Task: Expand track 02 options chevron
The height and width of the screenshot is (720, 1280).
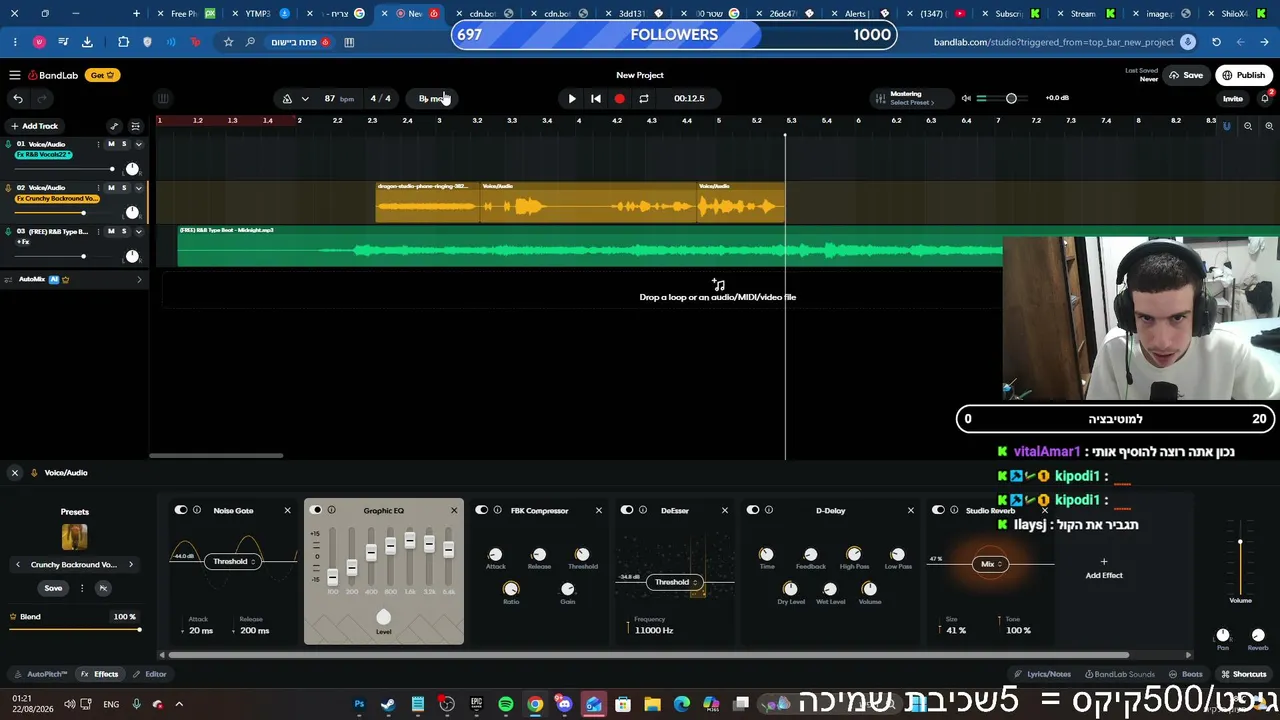Action: 138,188
